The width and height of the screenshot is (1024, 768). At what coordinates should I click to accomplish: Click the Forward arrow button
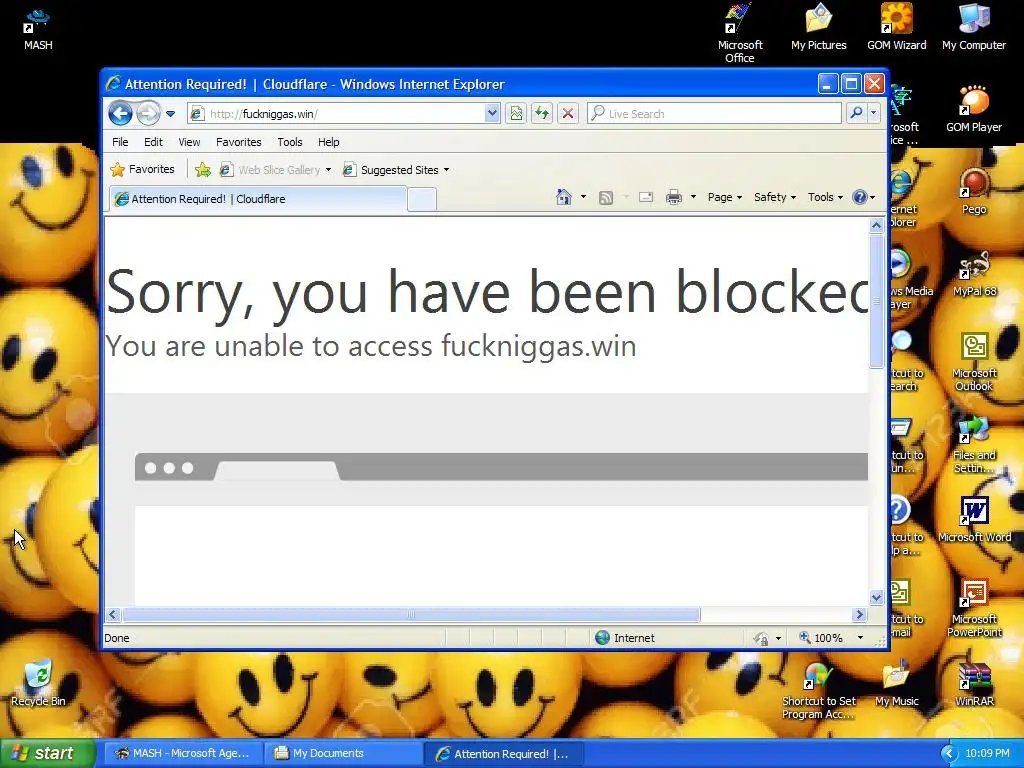point(148,114)
